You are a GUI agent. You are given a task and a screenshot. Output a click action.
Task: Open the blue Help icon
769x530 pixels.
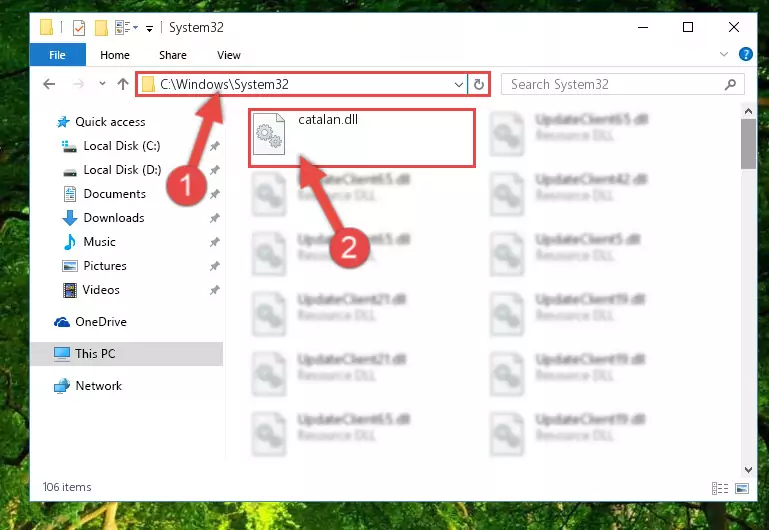click(x=745, y=54)
